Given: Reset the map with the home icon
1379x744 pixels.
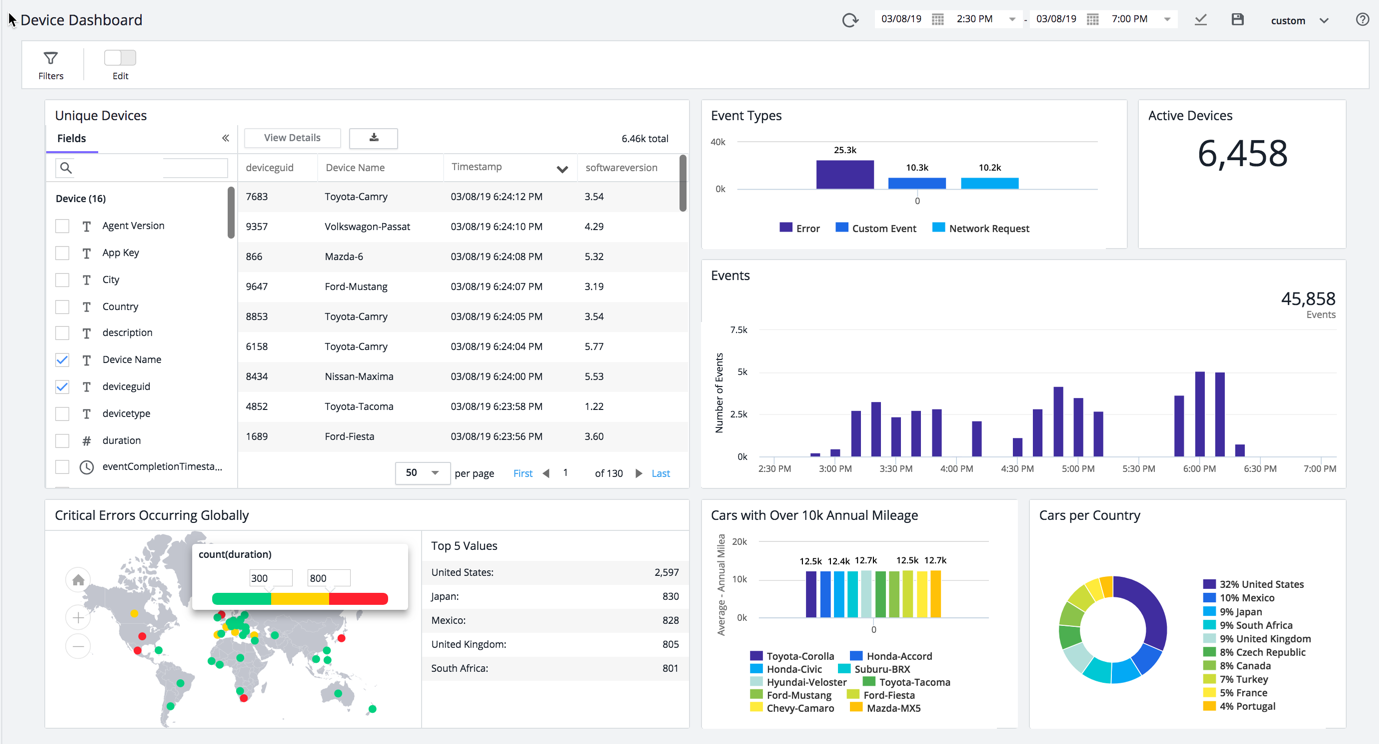Looking at the screenshot, I should [x=78, y=580].
